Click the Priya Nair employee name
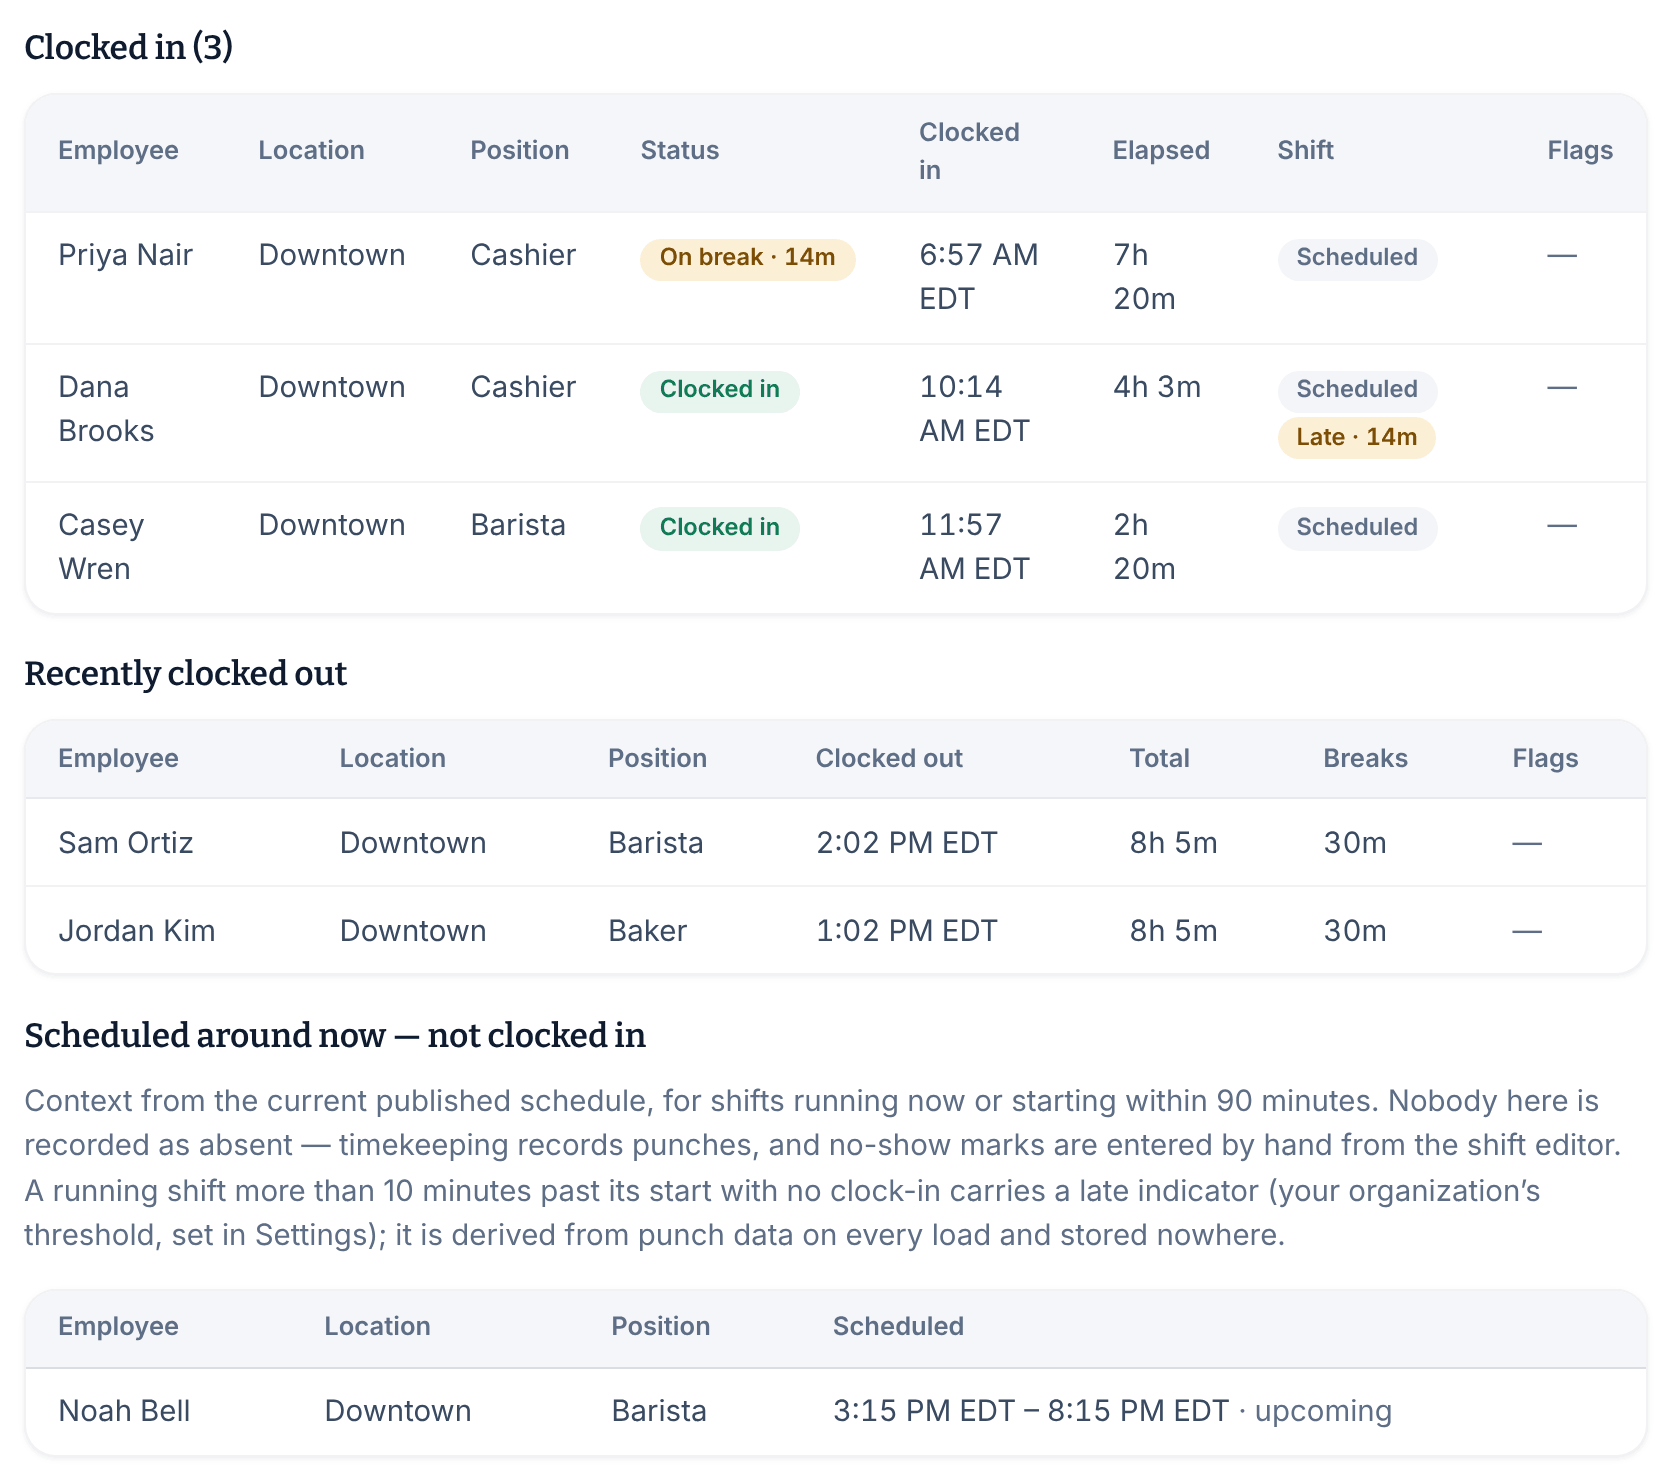The width and height of the screenshot is (1672, 1480). coord(125,255)
